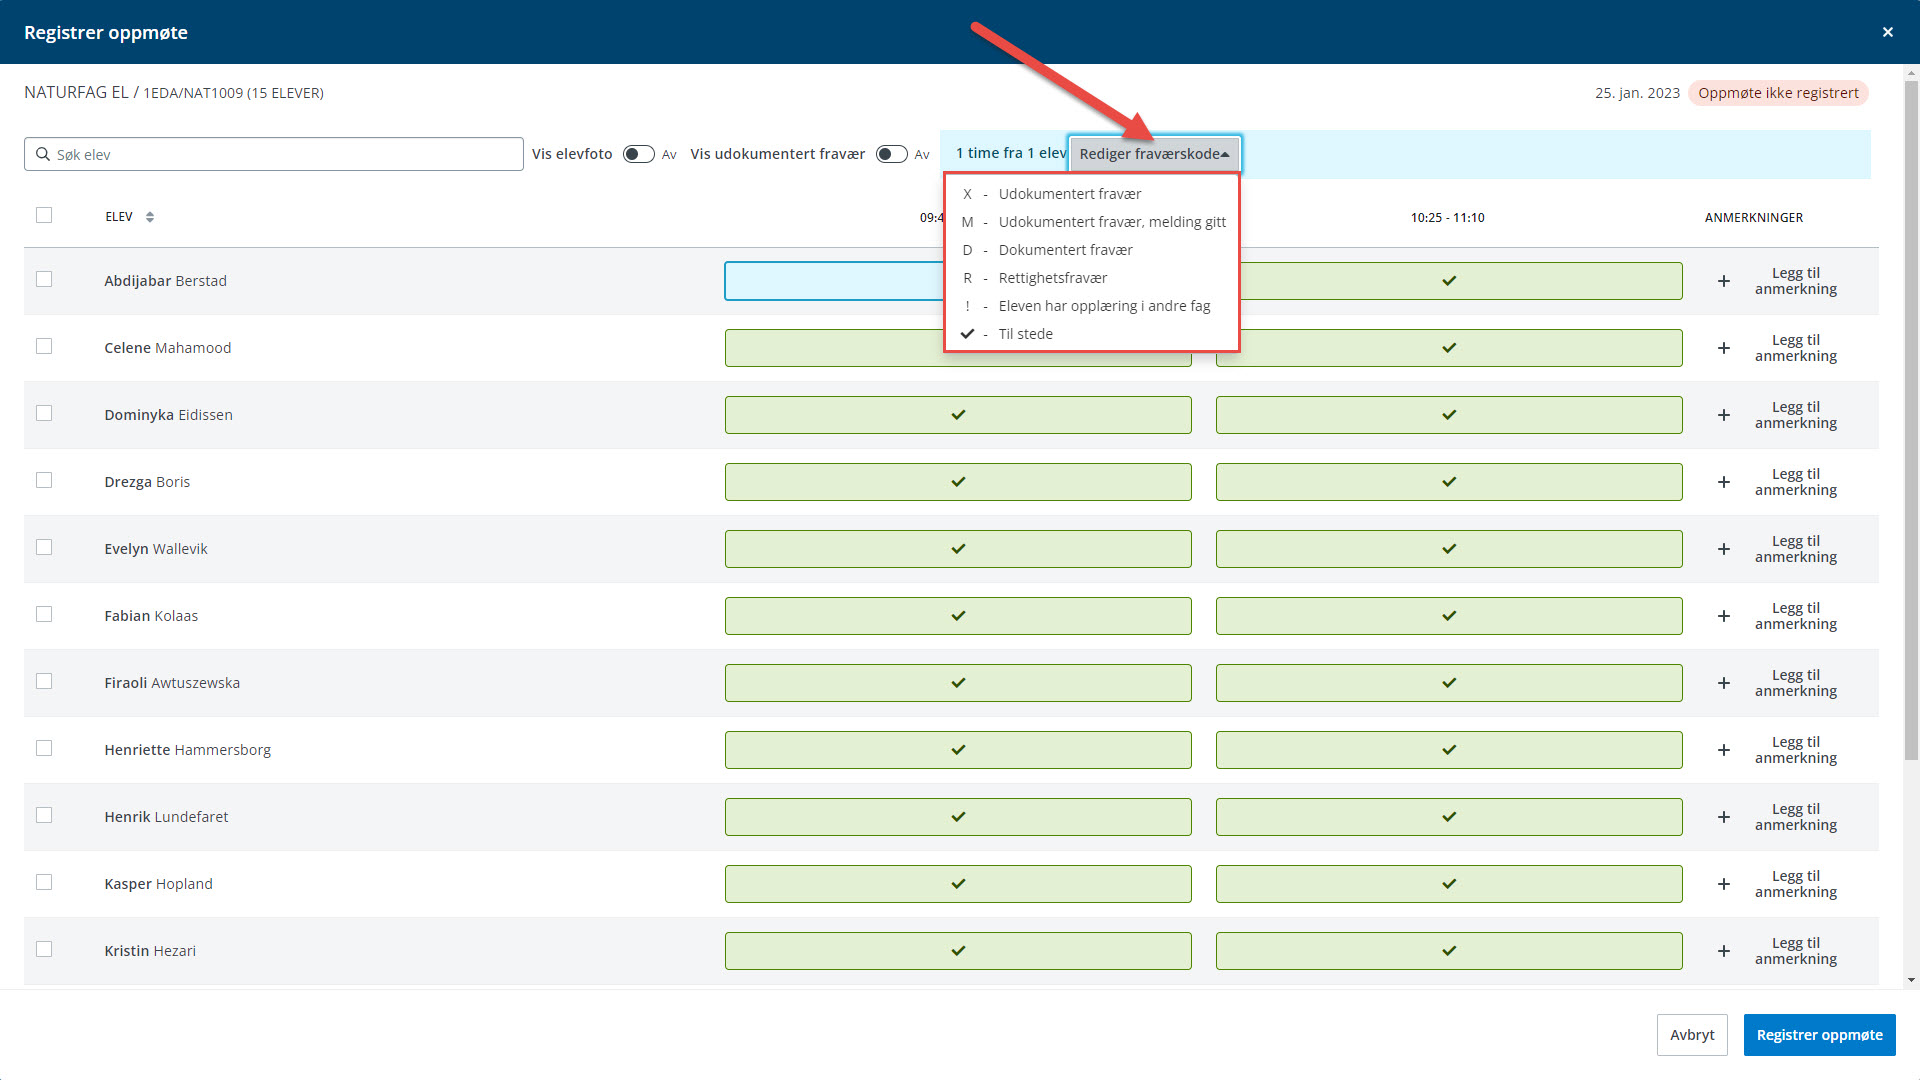Select Eleven har opplæring i andre fag
Viewport: 1920px width, 1080px height.
pos(1092,306)
